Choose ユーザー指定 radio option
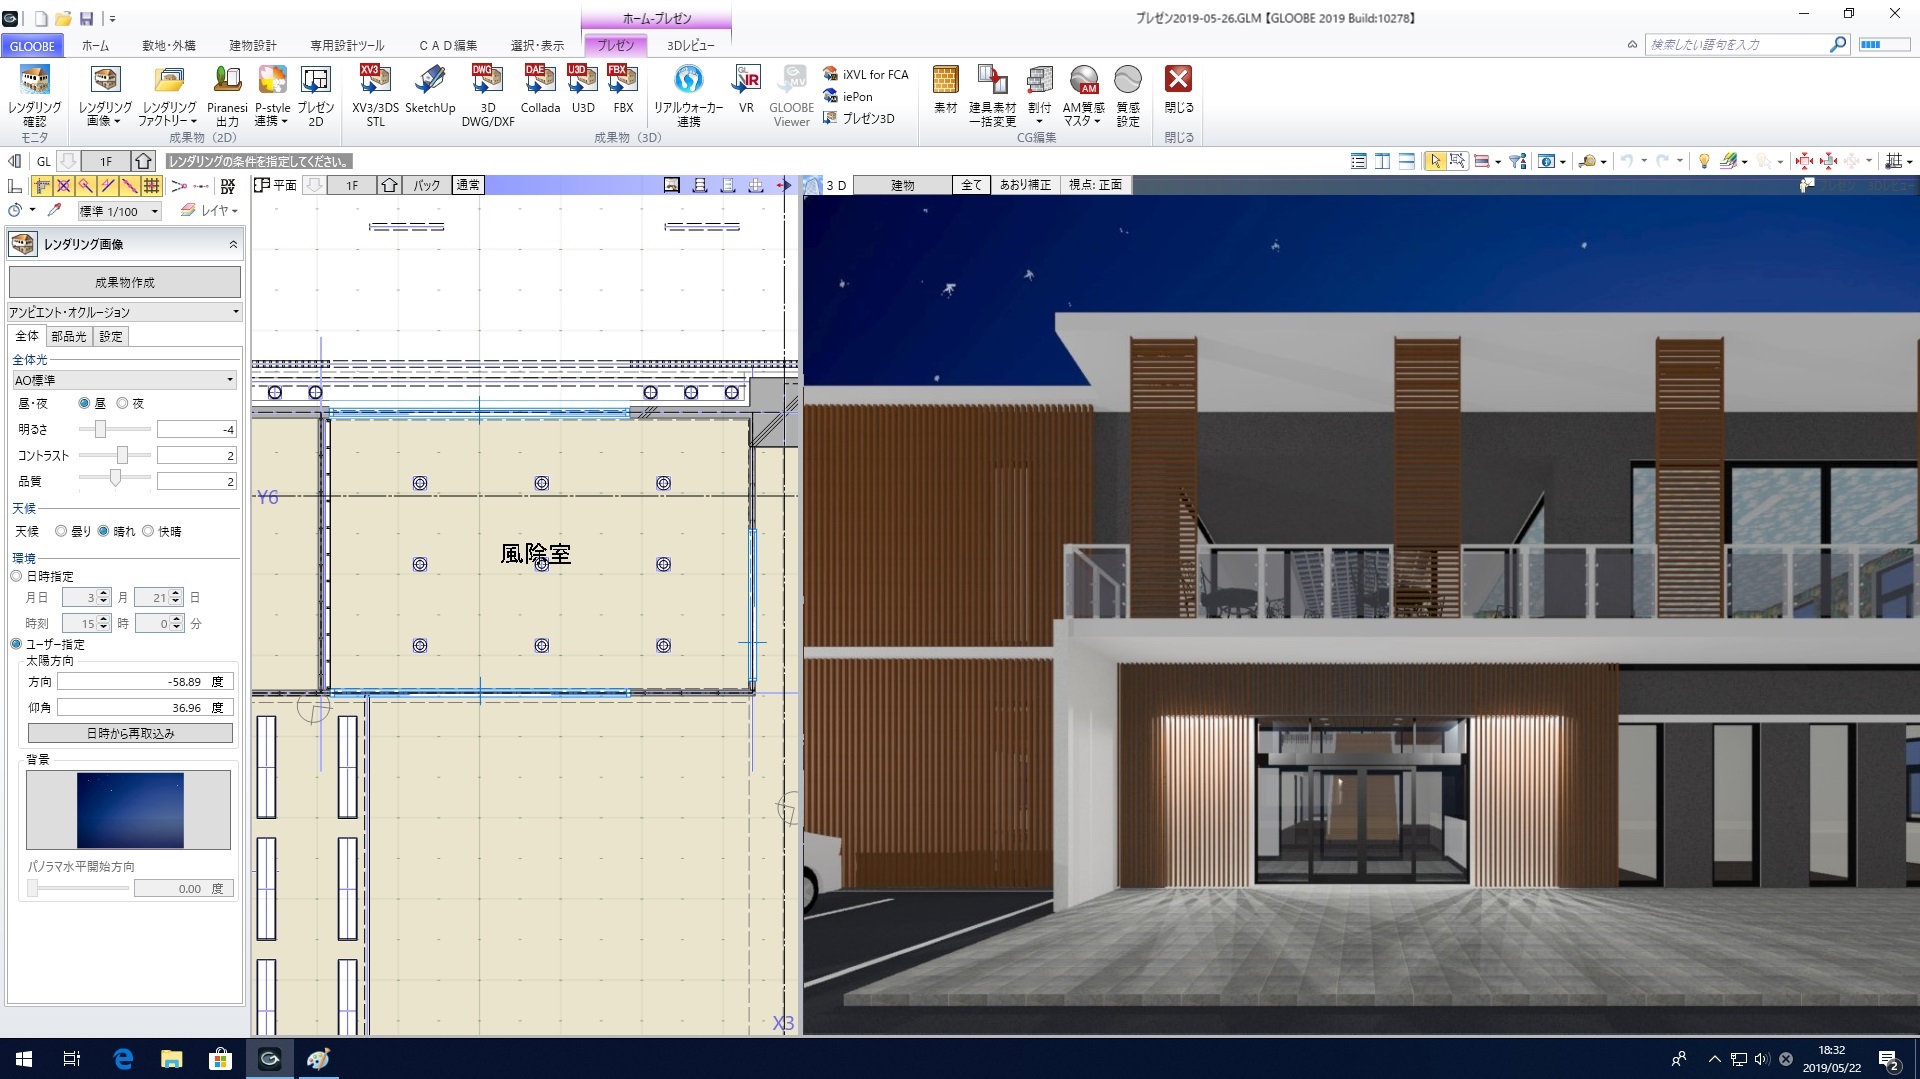 [16, 644]
